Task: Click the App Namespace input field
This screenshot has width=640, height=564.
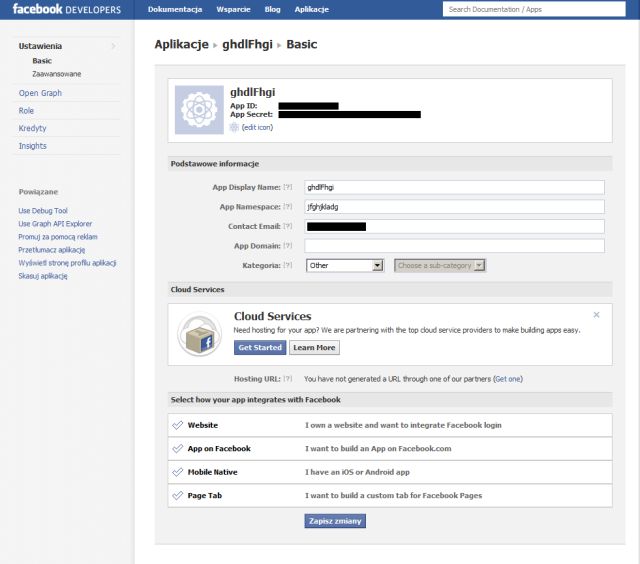Action: 454,207
